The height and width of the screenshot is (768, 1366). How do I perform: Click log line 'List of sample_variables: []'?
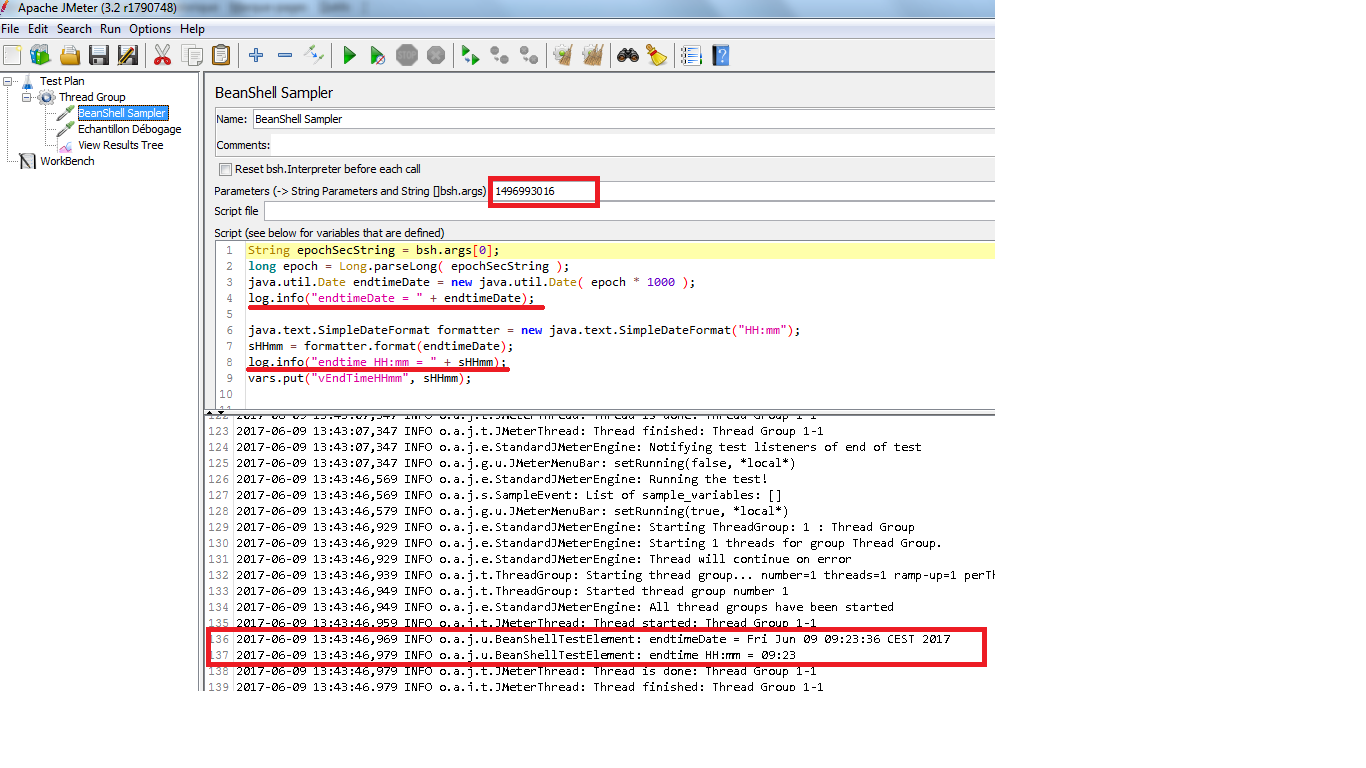[x=509, y=495]
